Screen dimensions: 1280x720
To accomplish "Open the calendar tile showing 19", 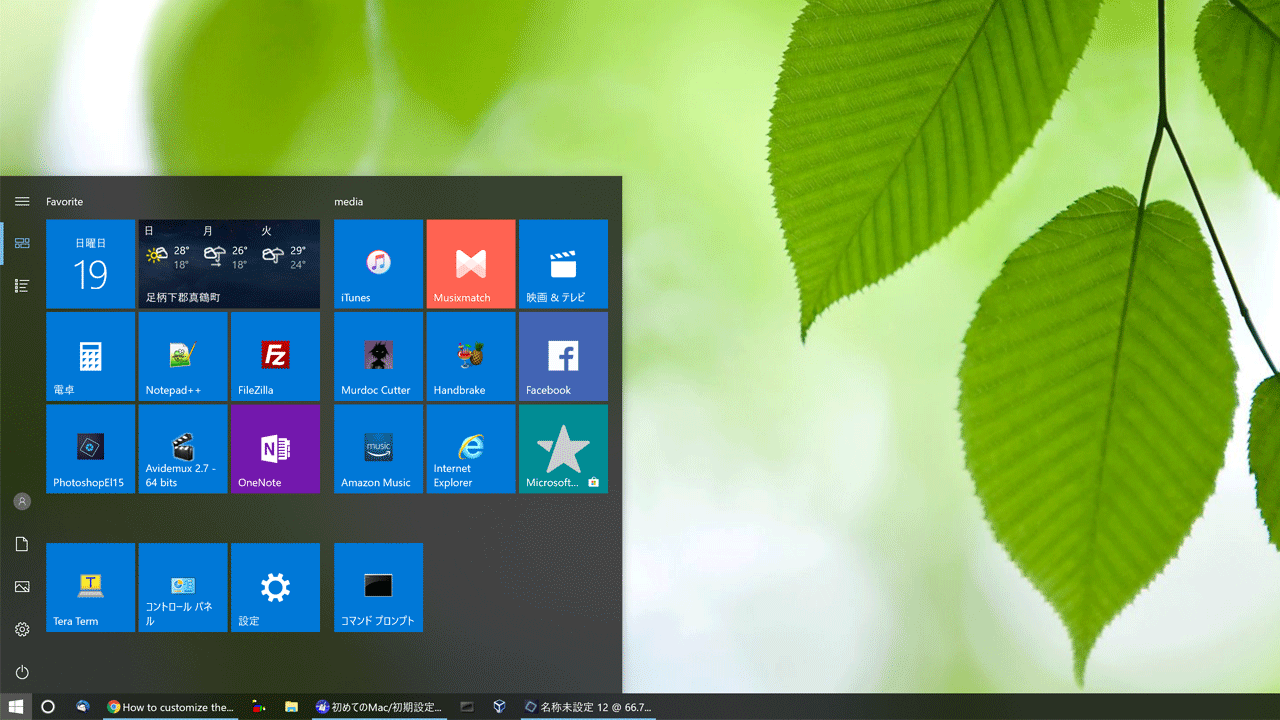I will [90, 264].
